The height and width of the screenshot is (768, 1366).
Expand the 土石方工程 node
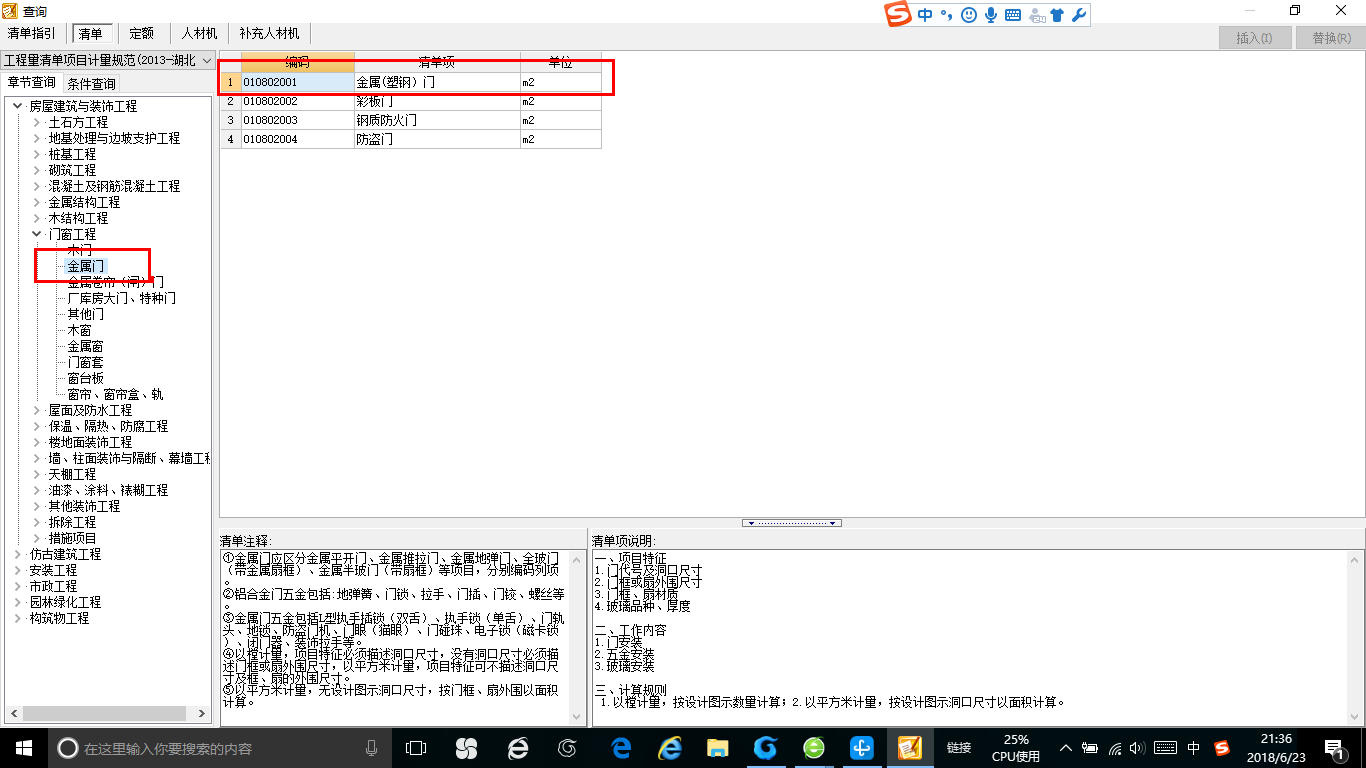pyautogui.click(x=37, y=122)
